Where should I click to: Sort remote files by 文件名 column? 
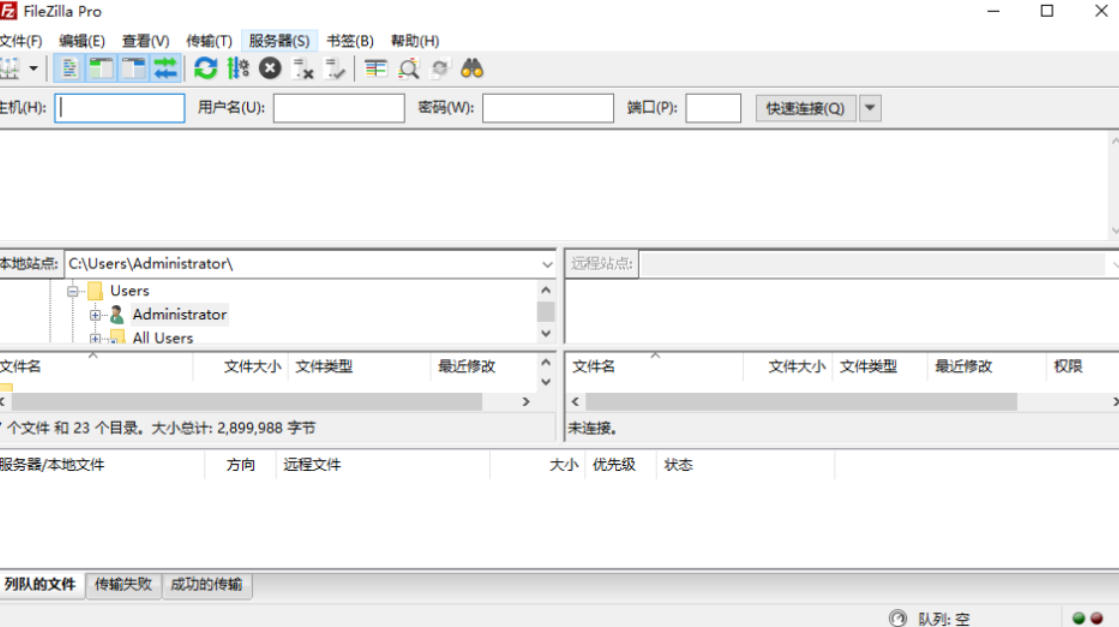654,367
